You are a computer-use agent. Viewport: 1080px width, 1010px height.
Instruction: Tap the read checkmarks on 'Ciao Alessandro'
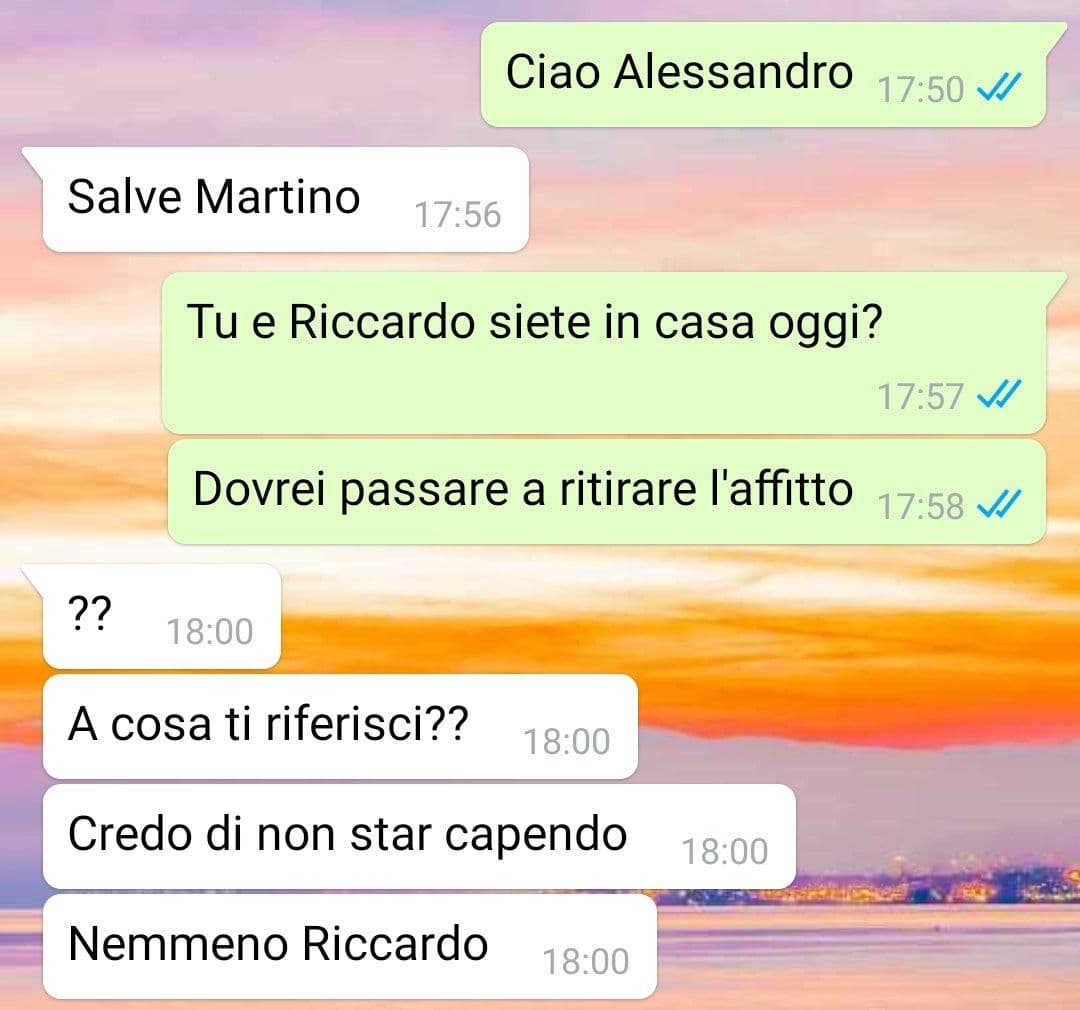pos(999,87)
